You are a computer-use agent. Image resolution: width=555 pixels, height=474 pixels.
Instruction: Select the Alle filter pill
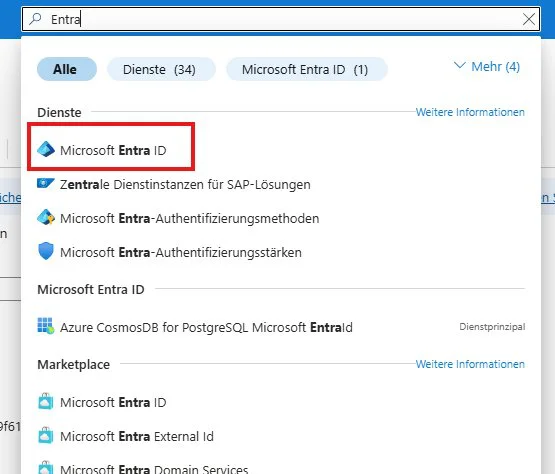pyautogui.click(x=67, y=69)
